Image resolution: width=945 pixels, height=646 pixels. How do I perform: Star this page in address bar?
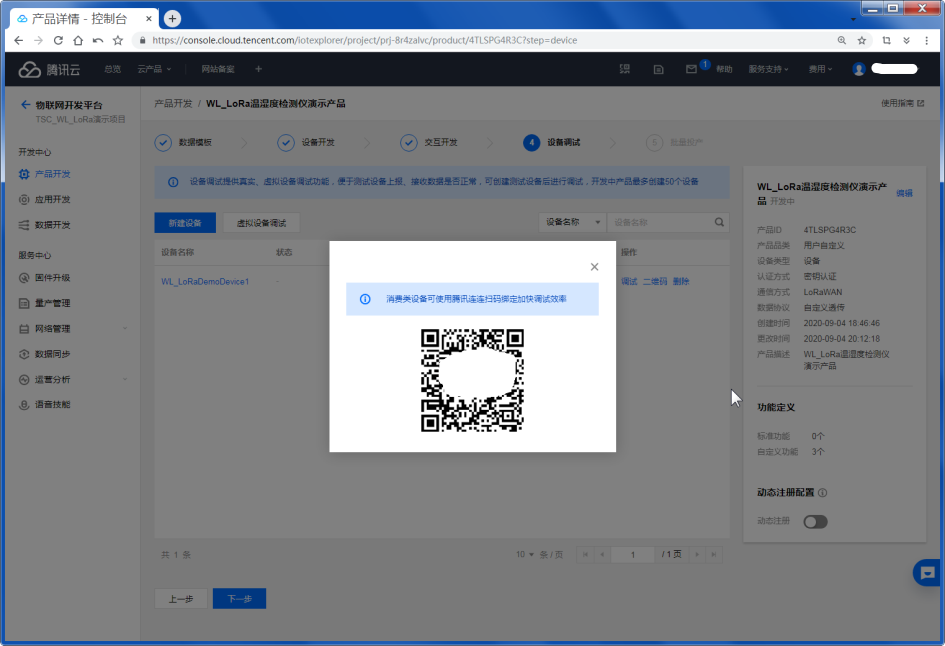click(862, 40)
